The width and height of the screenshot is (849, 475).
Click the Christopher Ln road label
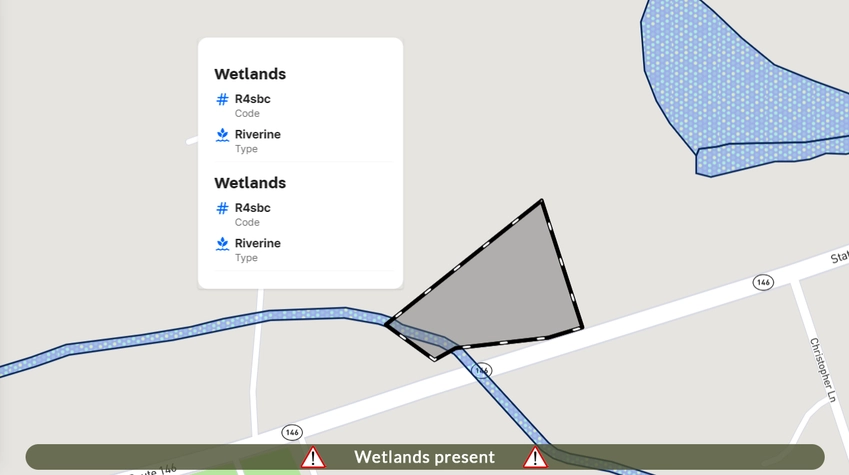822,369
